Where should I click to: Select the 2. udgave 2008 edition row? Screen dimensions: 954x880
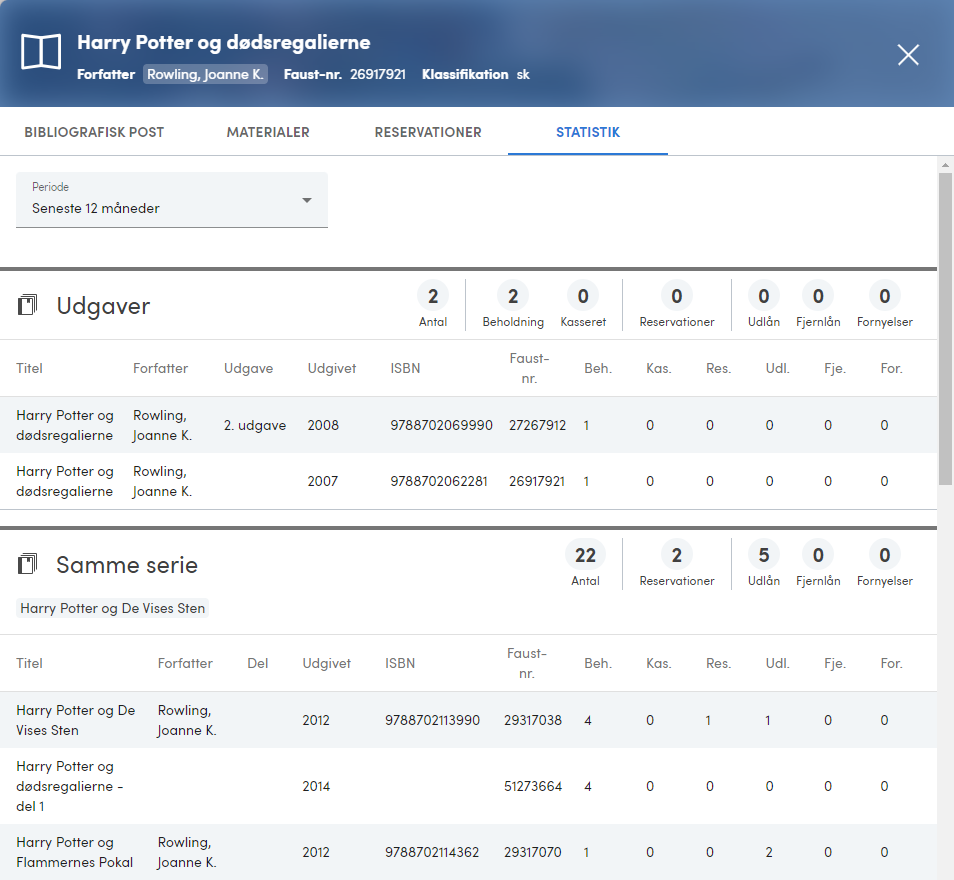click(468, 425)
